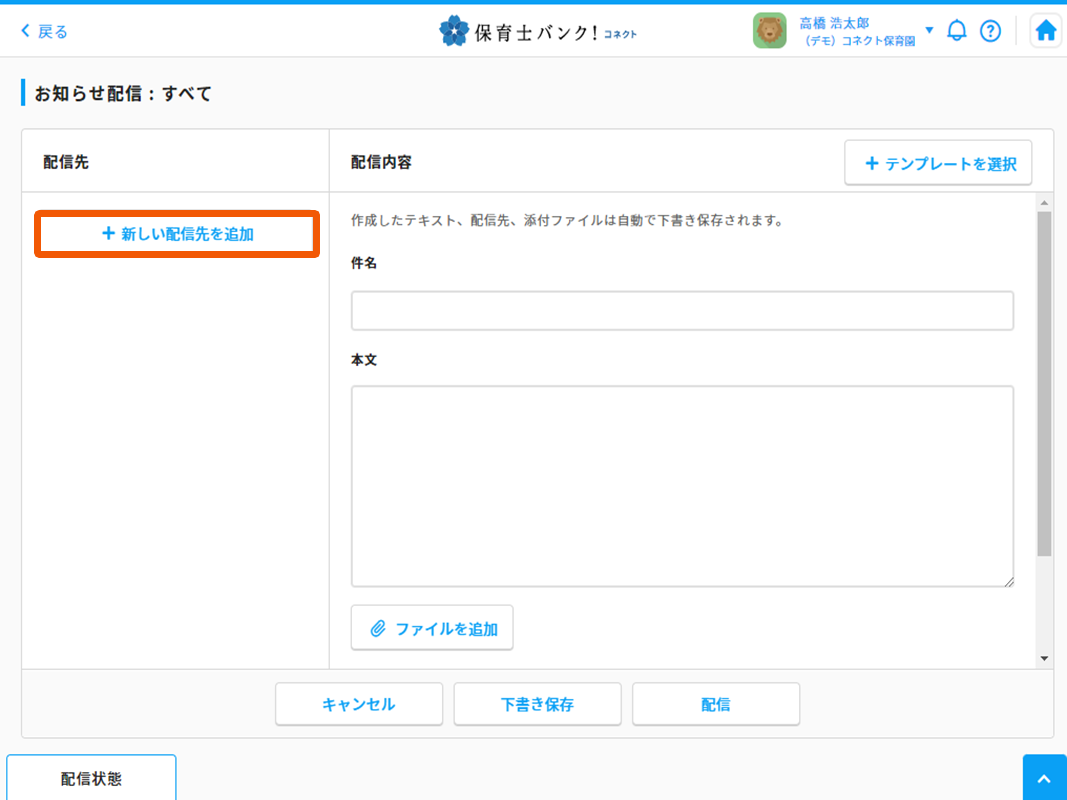
Task: Click the home icon button
Action: tap(1045, 31)
